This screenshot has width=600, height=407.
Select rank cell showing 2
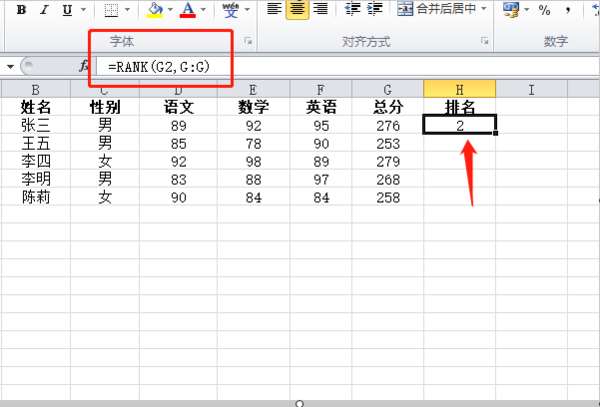[x=460, y=125]
